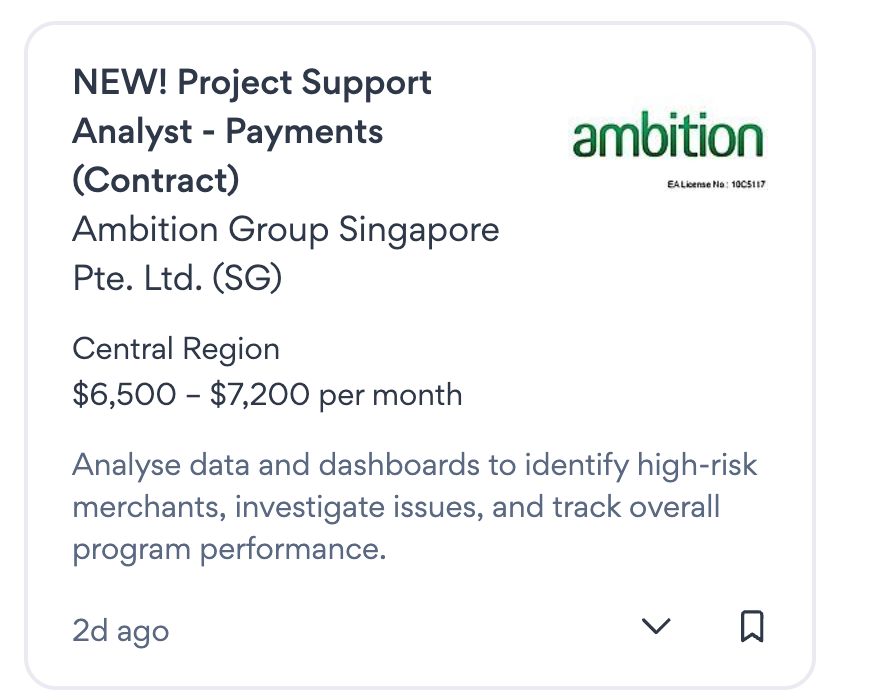The width and height of the screenshot is (874, 700).
Task: Click the 2d ago posting timestamp
Action: pyautogui.click(x=121, y=631)
